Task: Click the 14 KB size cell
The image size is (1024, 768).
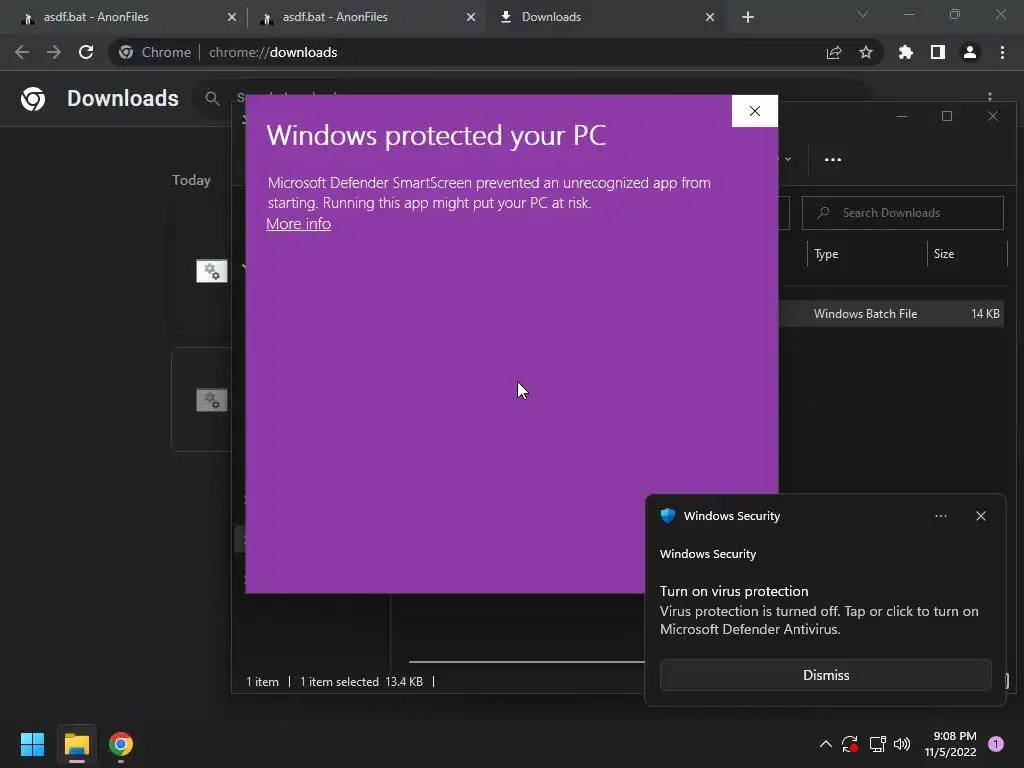Action: coord(985,313)
